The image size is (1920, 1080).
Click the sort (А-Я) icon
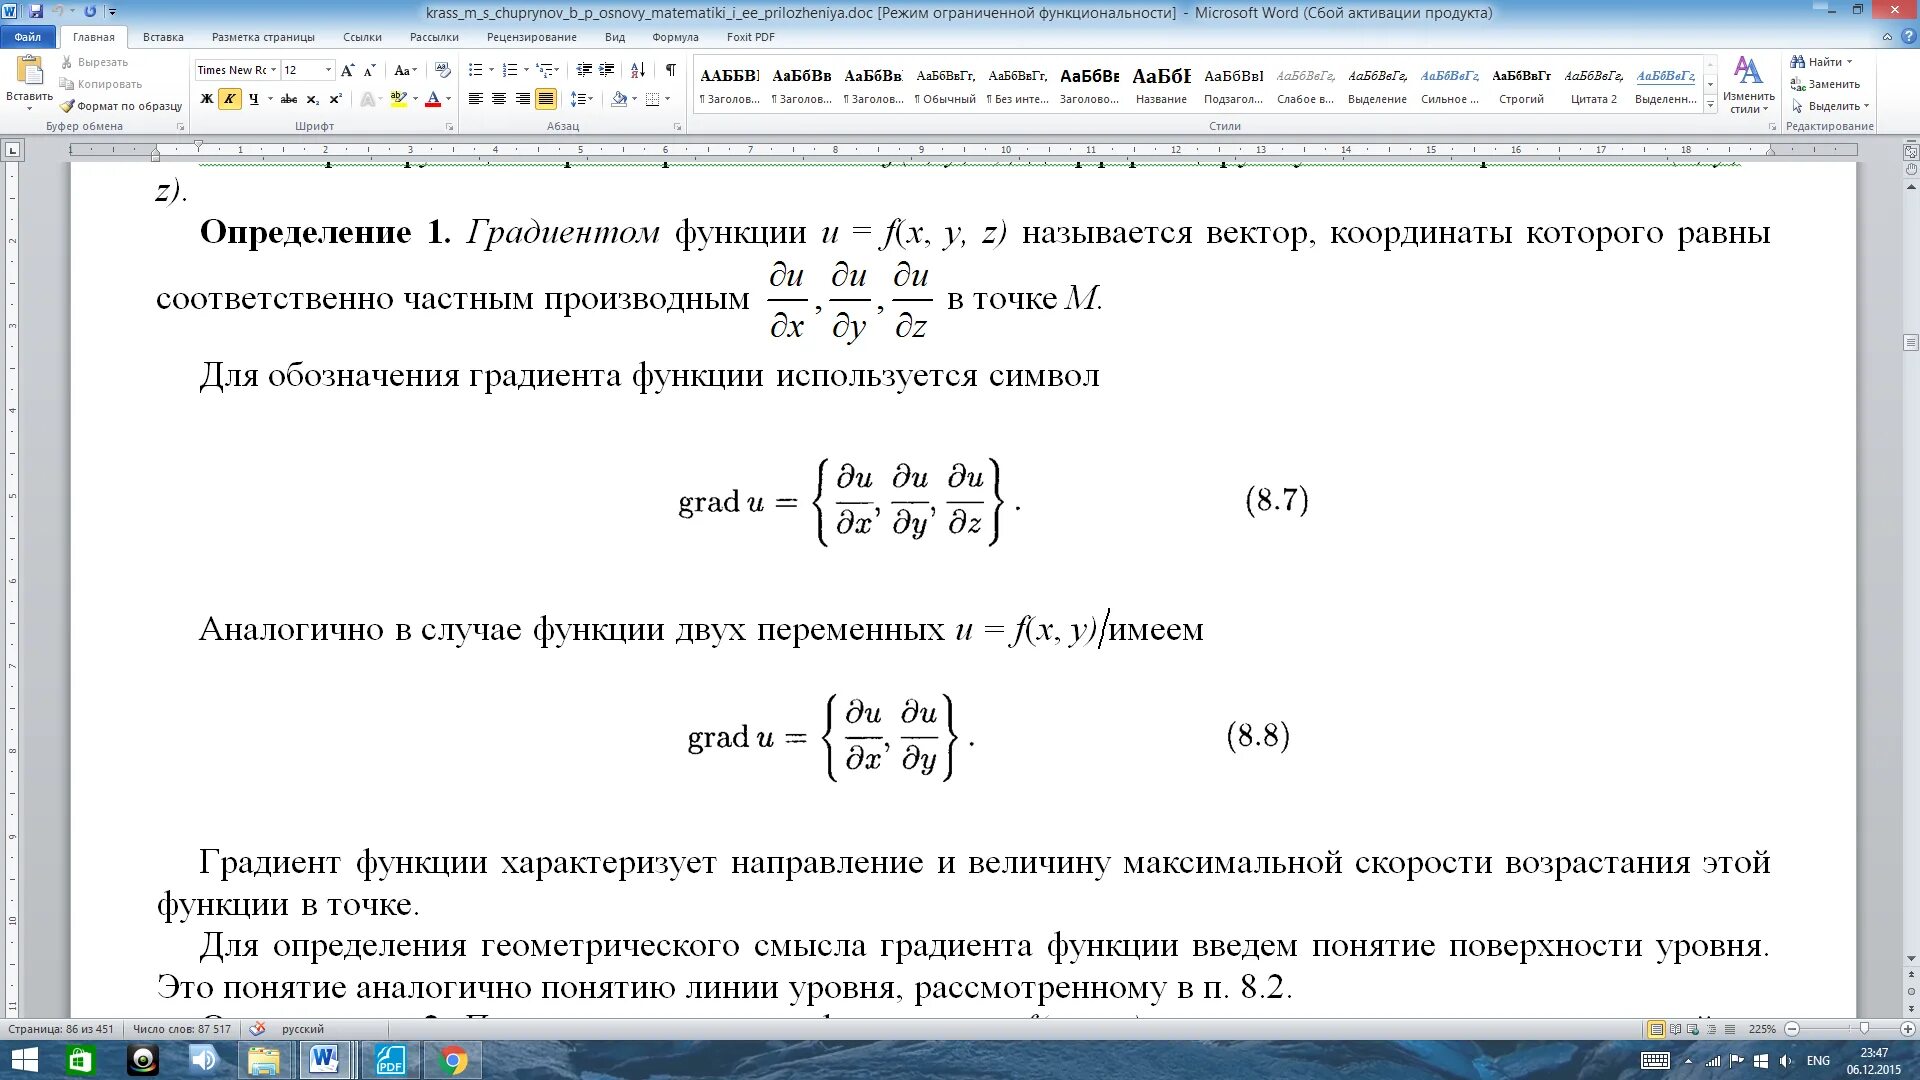click(637, 70)
